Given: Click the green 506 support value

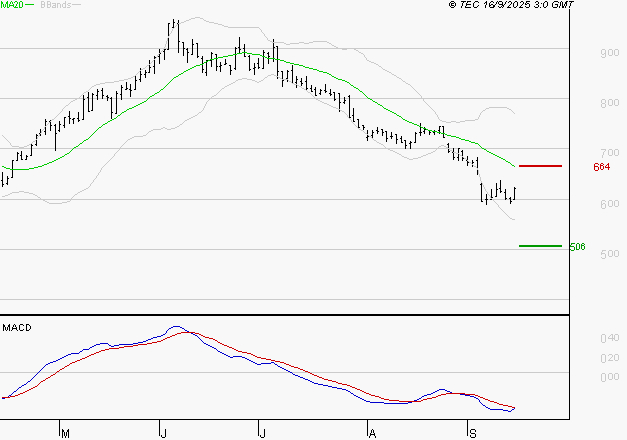Looking at the screenshot, I should click(577, 247).
